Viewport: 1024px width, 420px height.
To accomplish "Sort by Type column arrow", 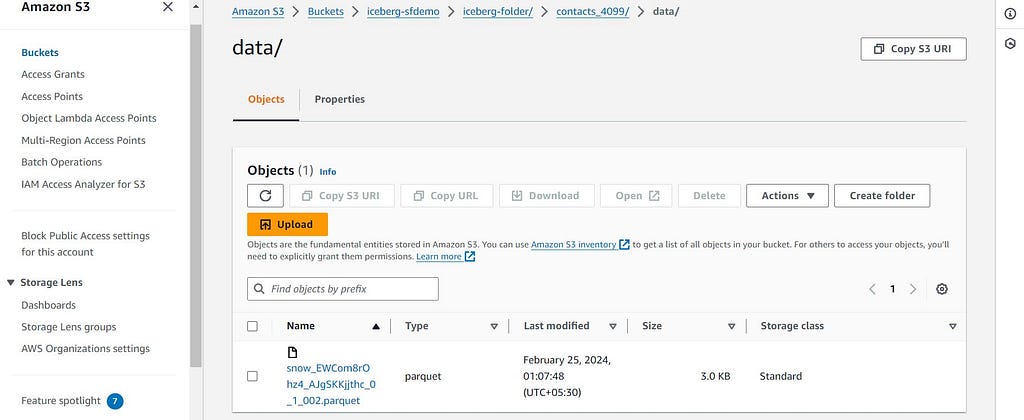I will (x=494, y=326).
